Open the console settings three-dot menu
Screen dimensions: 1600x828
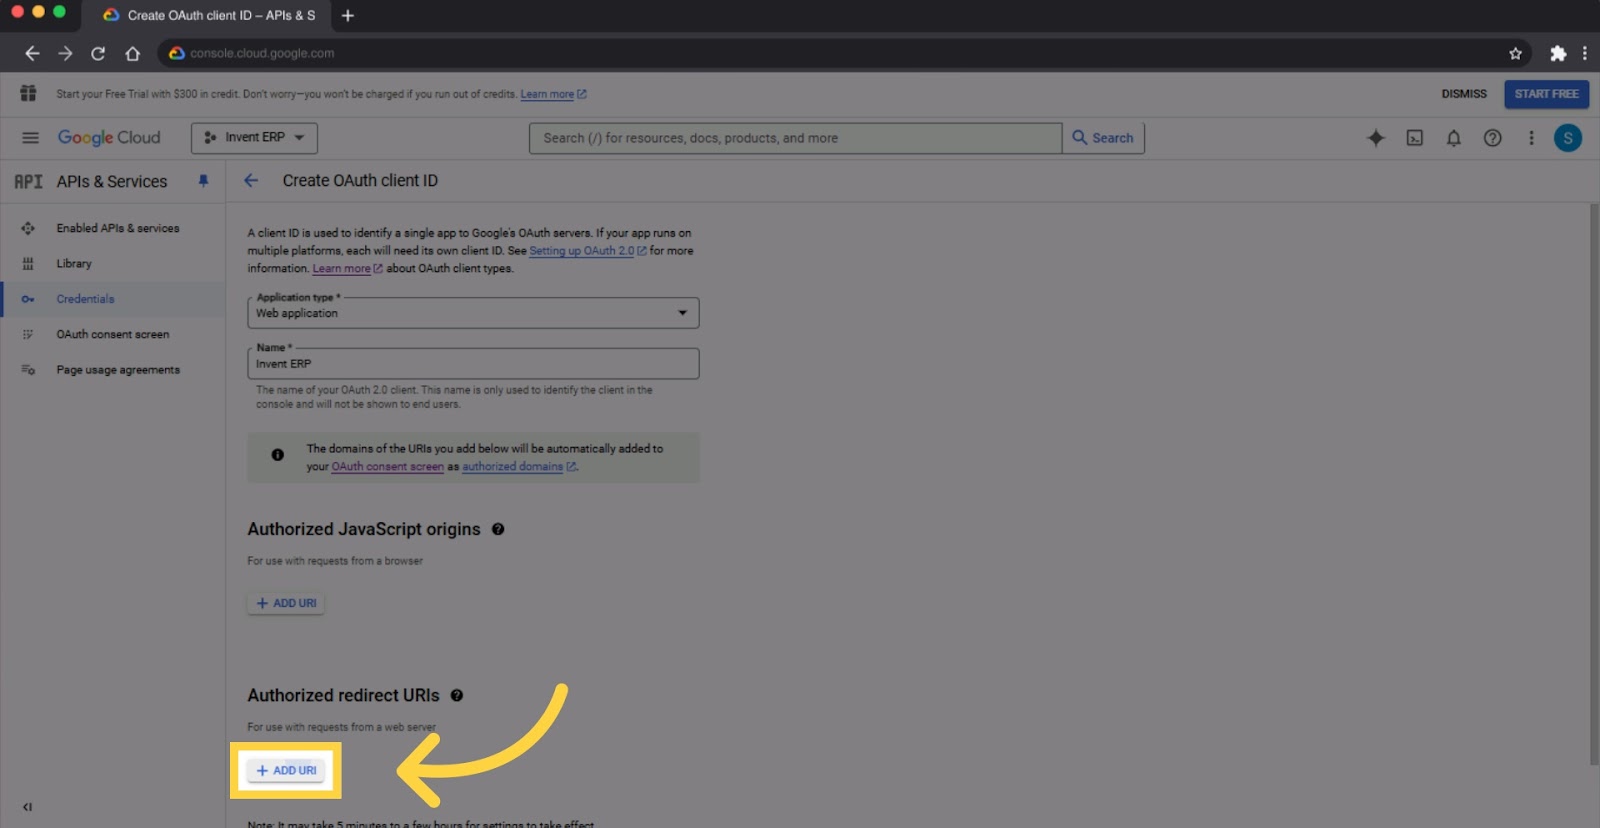point(1531,138)
